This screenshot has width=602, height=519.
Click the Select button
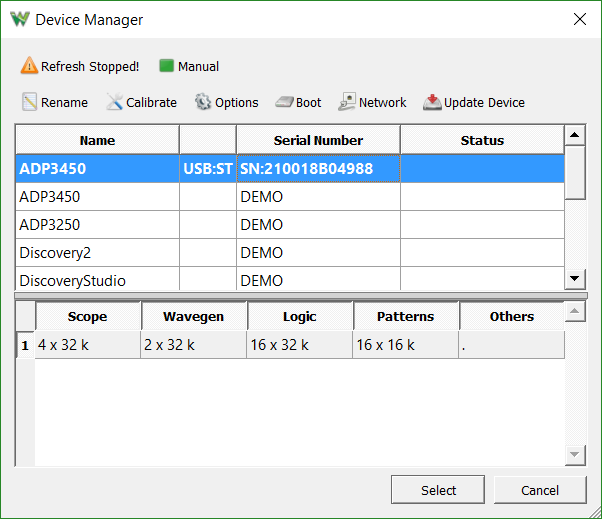(x=438, y=490)
